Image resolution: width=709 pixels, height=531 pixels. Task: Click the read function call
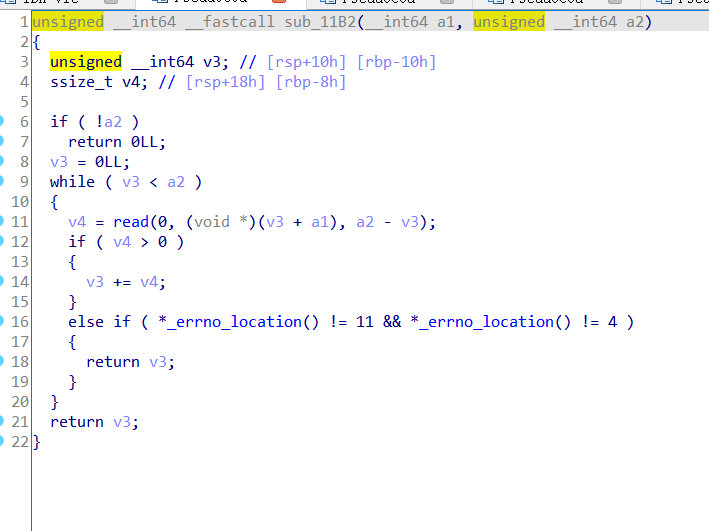pos(133,222)
